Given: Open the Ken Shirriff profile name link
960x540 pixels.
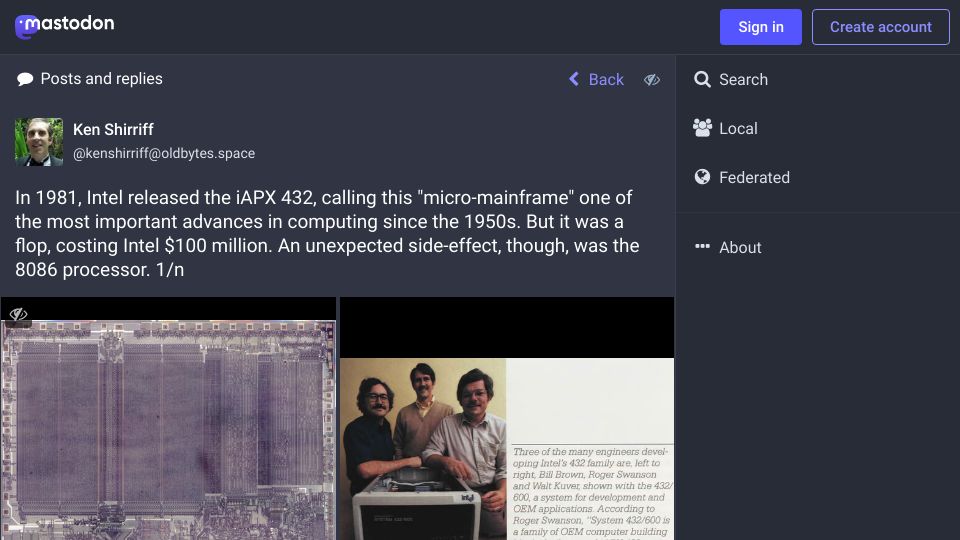Looking at the screenshot, I should [x=113, y=130].
